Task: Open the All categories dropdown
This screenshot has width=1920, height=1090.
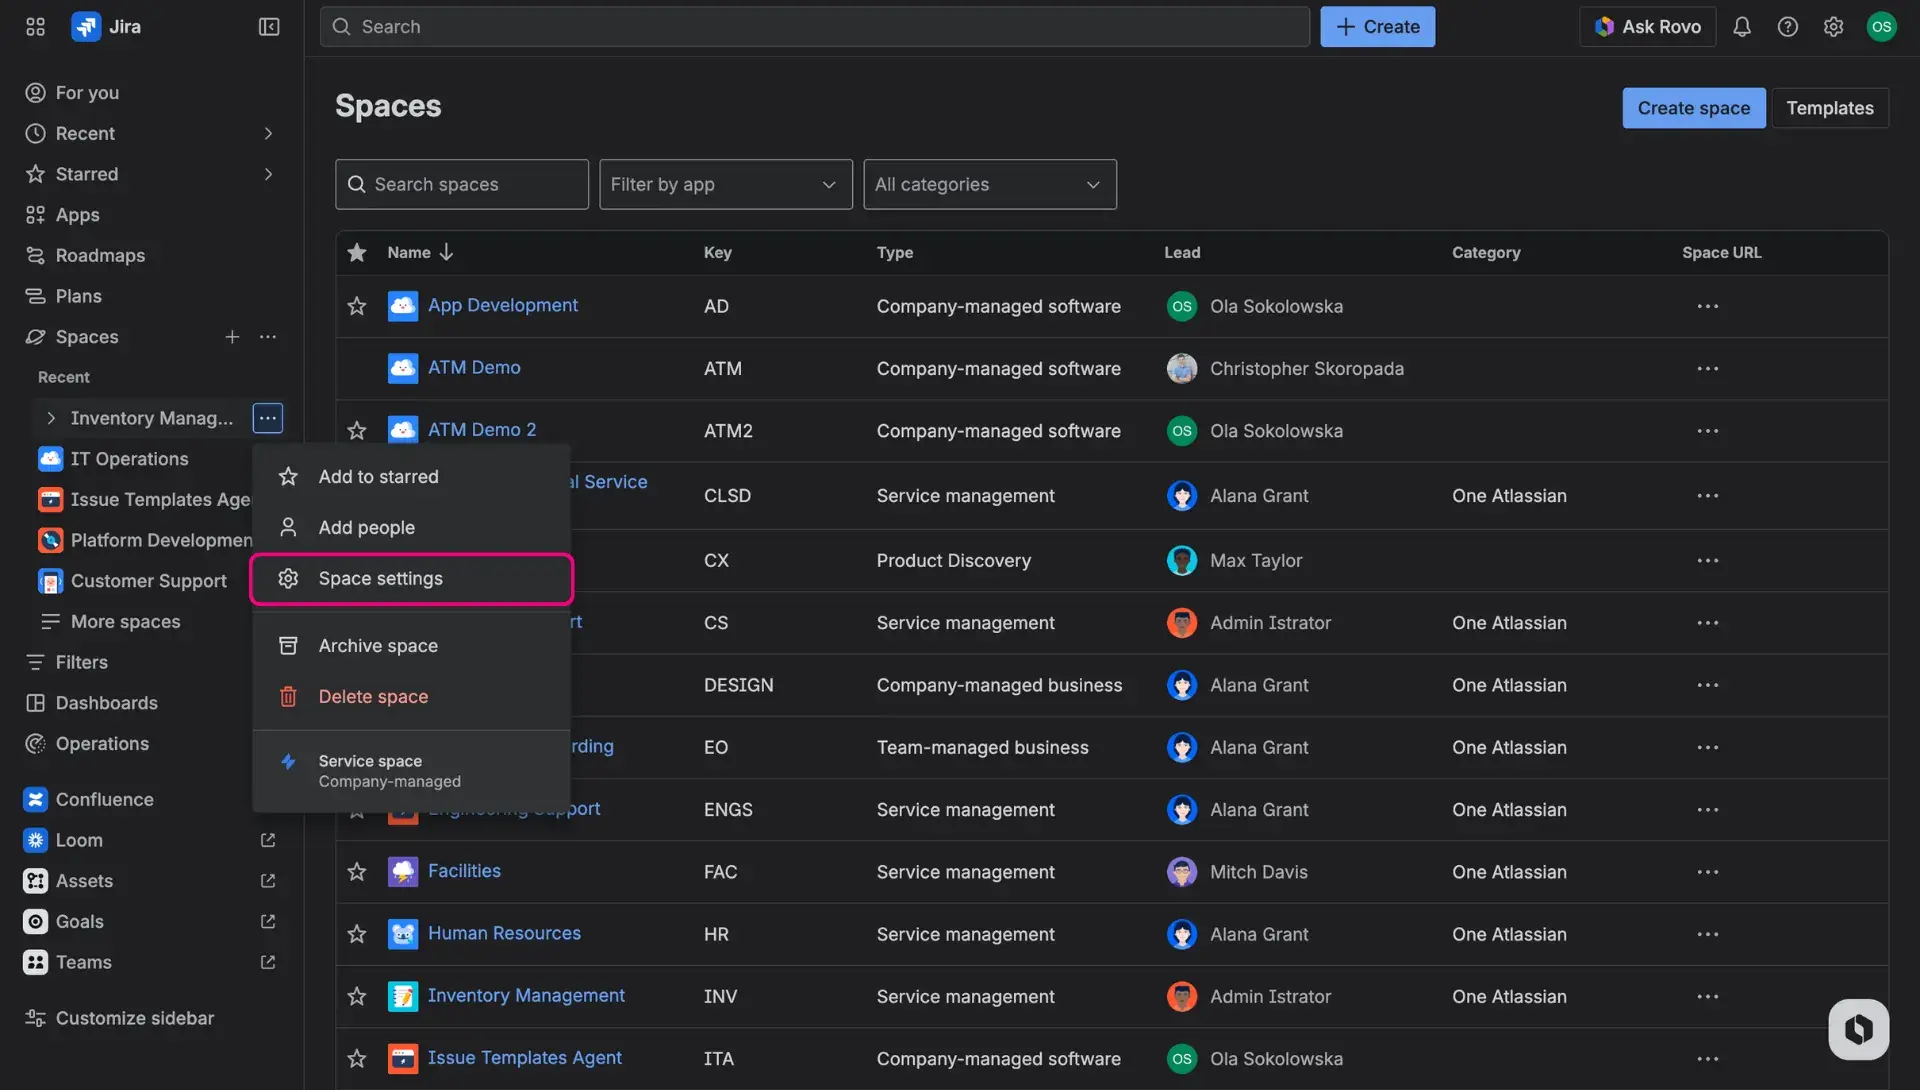Action: (x=989, y=184)
